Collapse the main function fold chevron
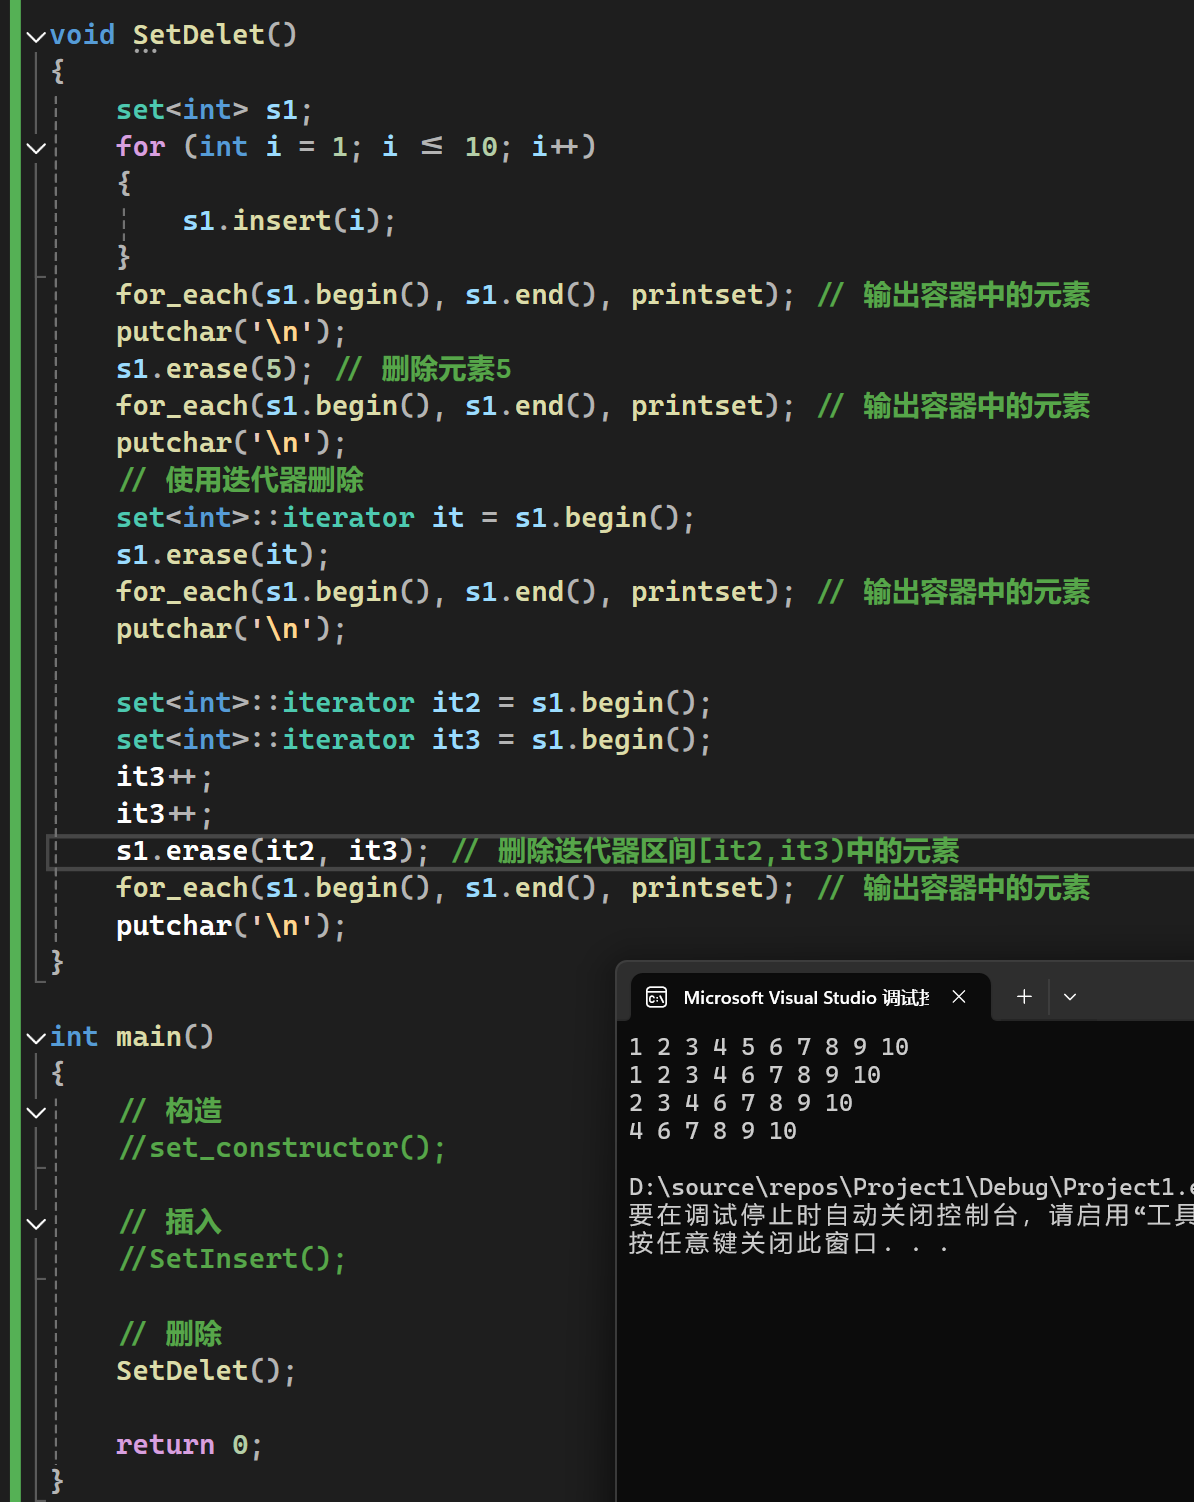 (x=36, y=1038)
